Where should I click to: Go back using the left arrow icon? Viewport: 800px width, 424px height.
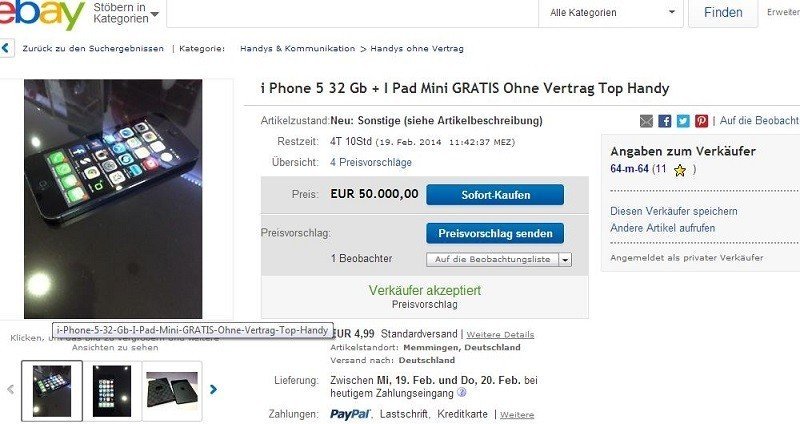[x=6, y=48]
